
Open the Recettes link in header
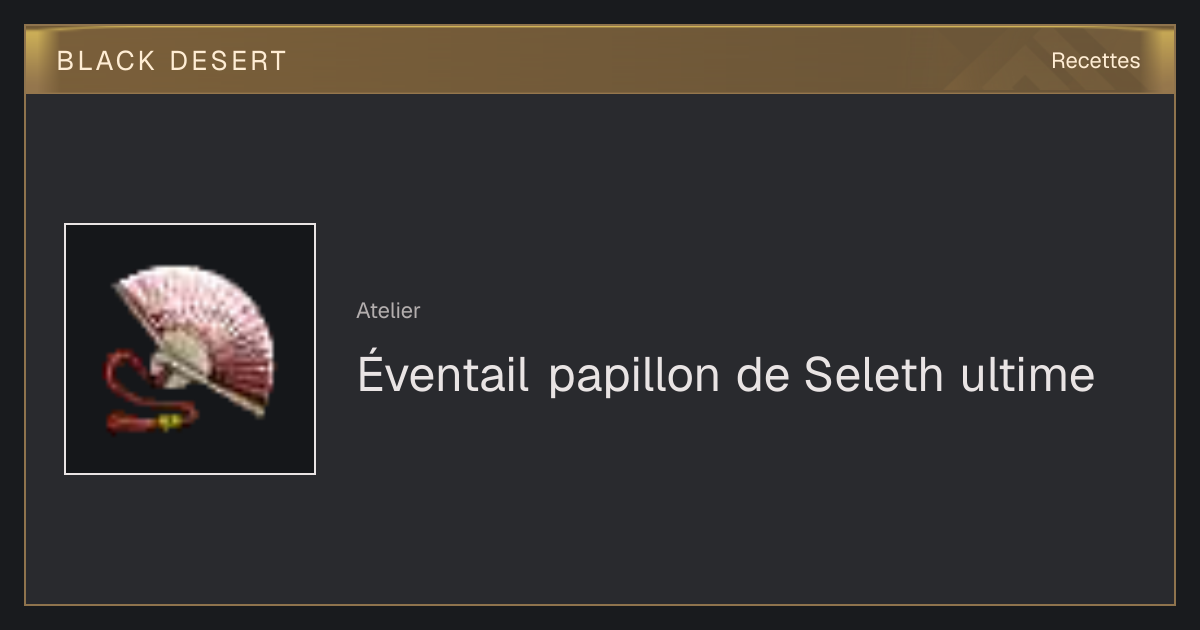coord(1095,61)
